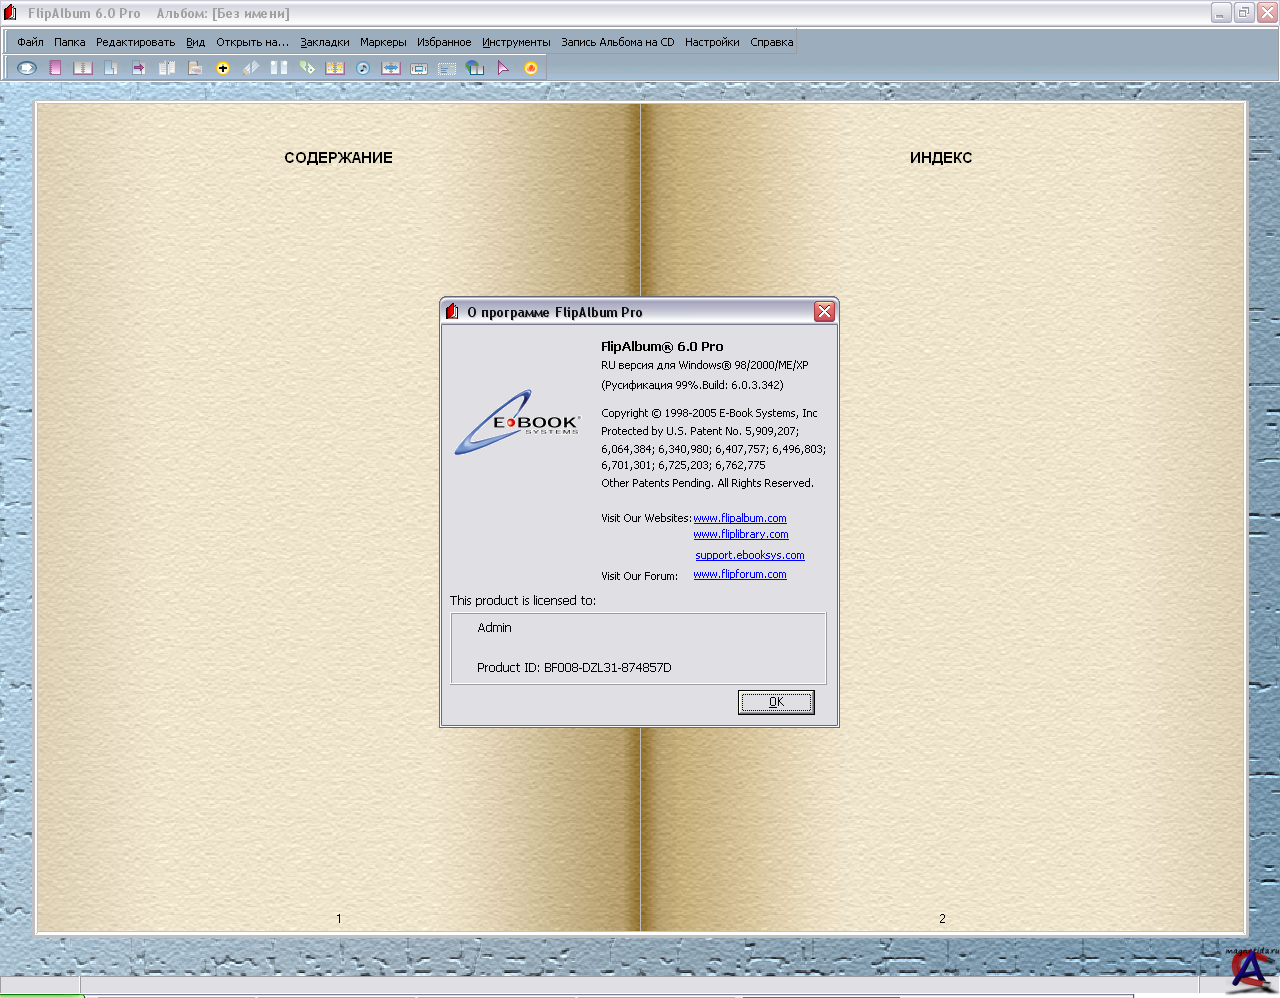Click the pink arrow pointer toolbar icon
The width and height of the screenshot is (1280, 998).
503,68
